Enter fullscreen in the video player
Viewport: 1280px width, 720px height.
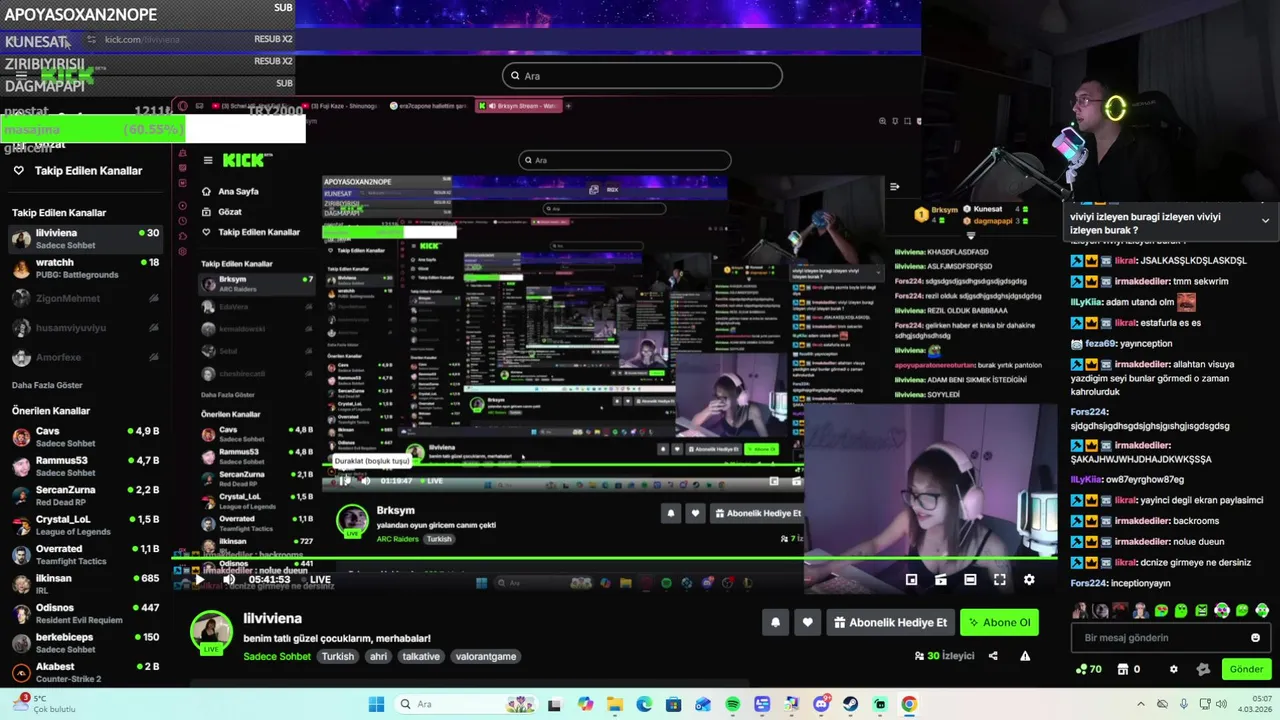pyautogui.click(x=999, y=579)
